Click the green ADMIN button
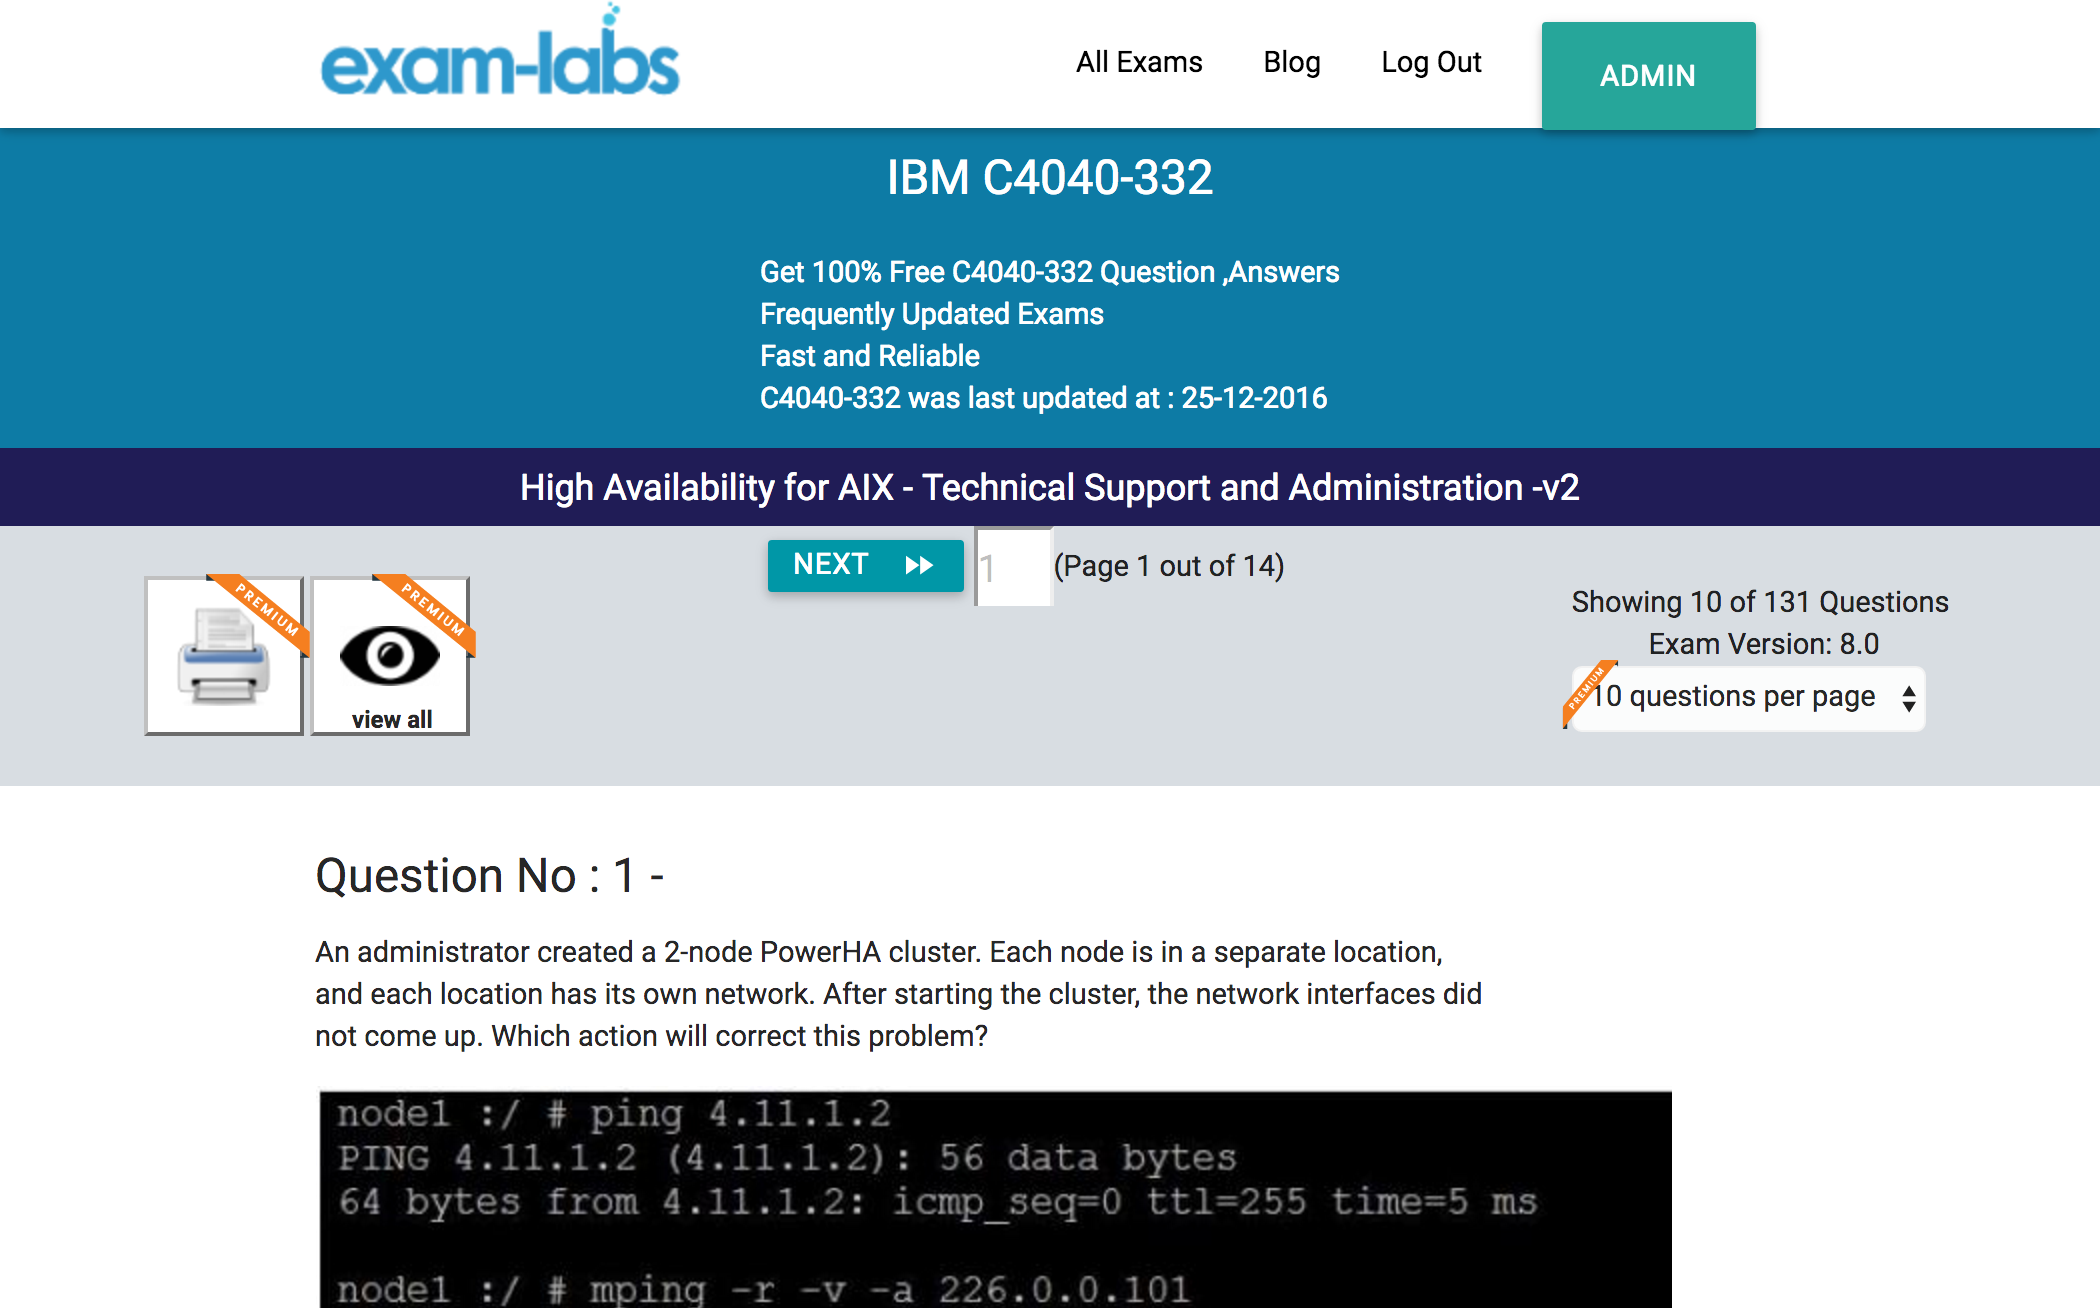The image size is (2100, 1308). click(x=1648, y=76)
